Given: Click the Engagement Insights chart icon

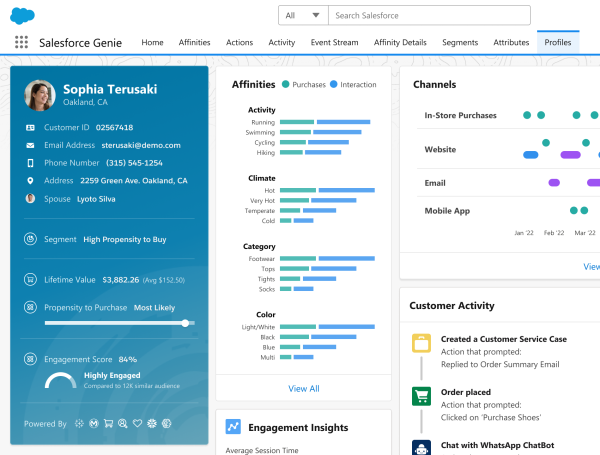Looking at the screenshot, I should tap(233, 427).
